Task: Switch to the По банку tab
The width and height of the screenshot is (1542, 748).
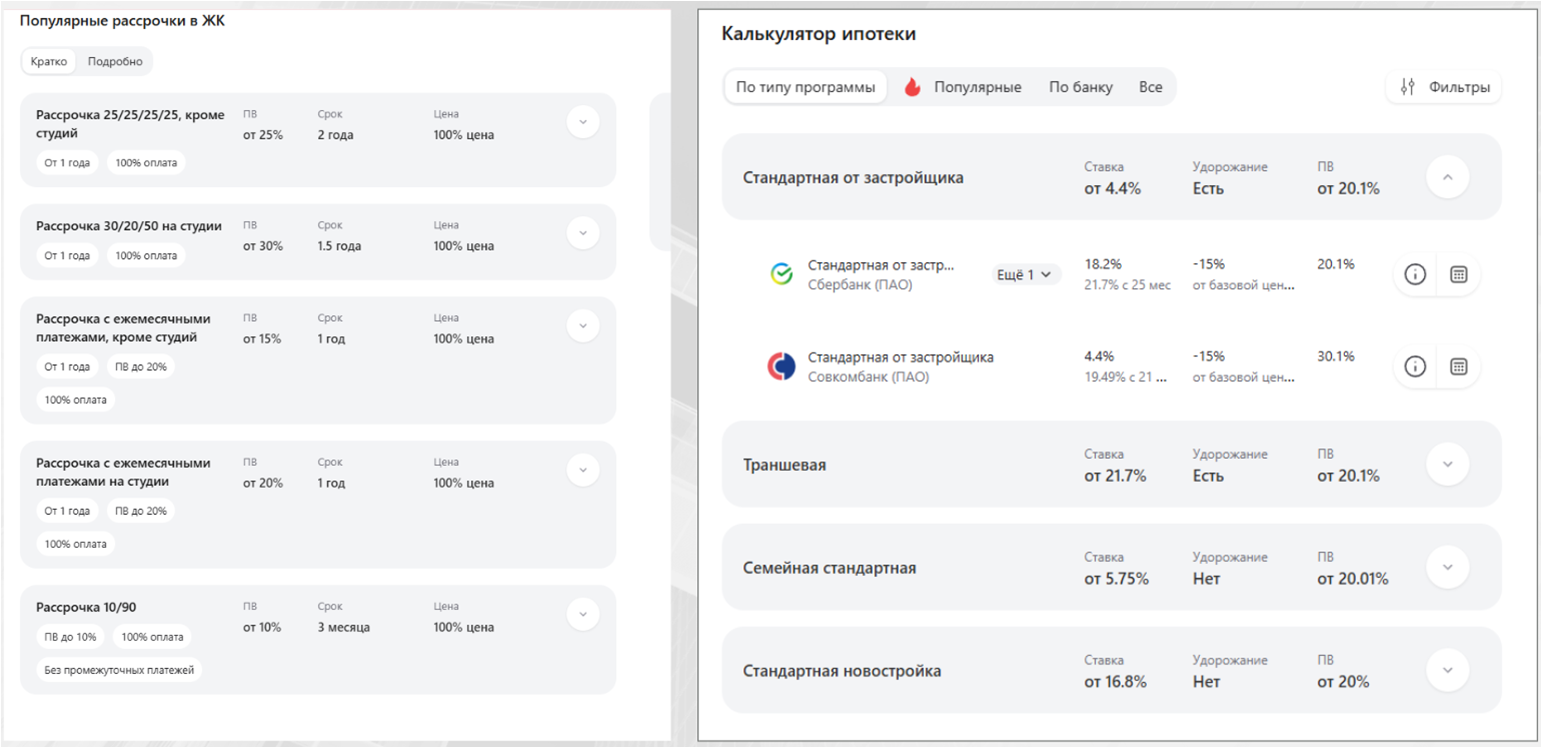Action: pos(1081,87)
